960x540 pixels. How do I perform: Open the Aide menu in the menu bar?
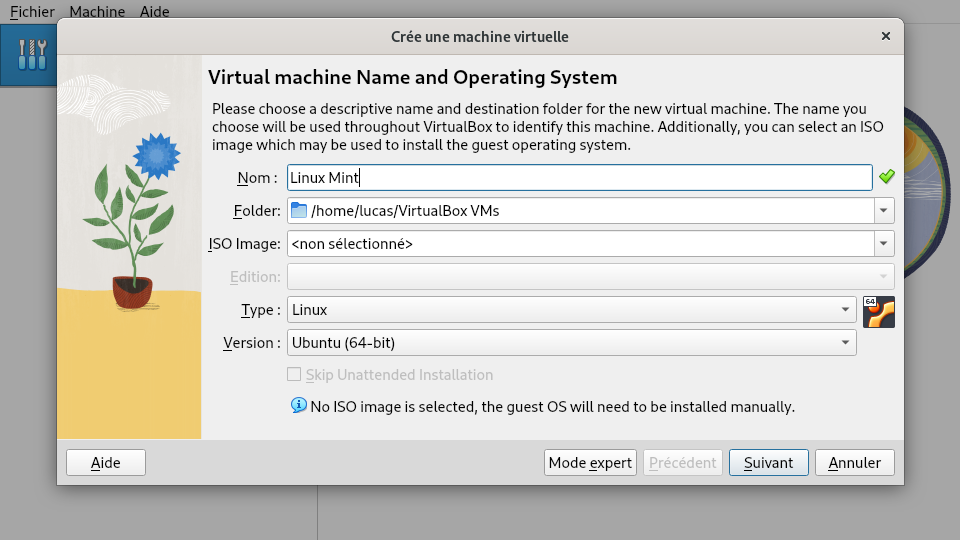pos(155,12)
